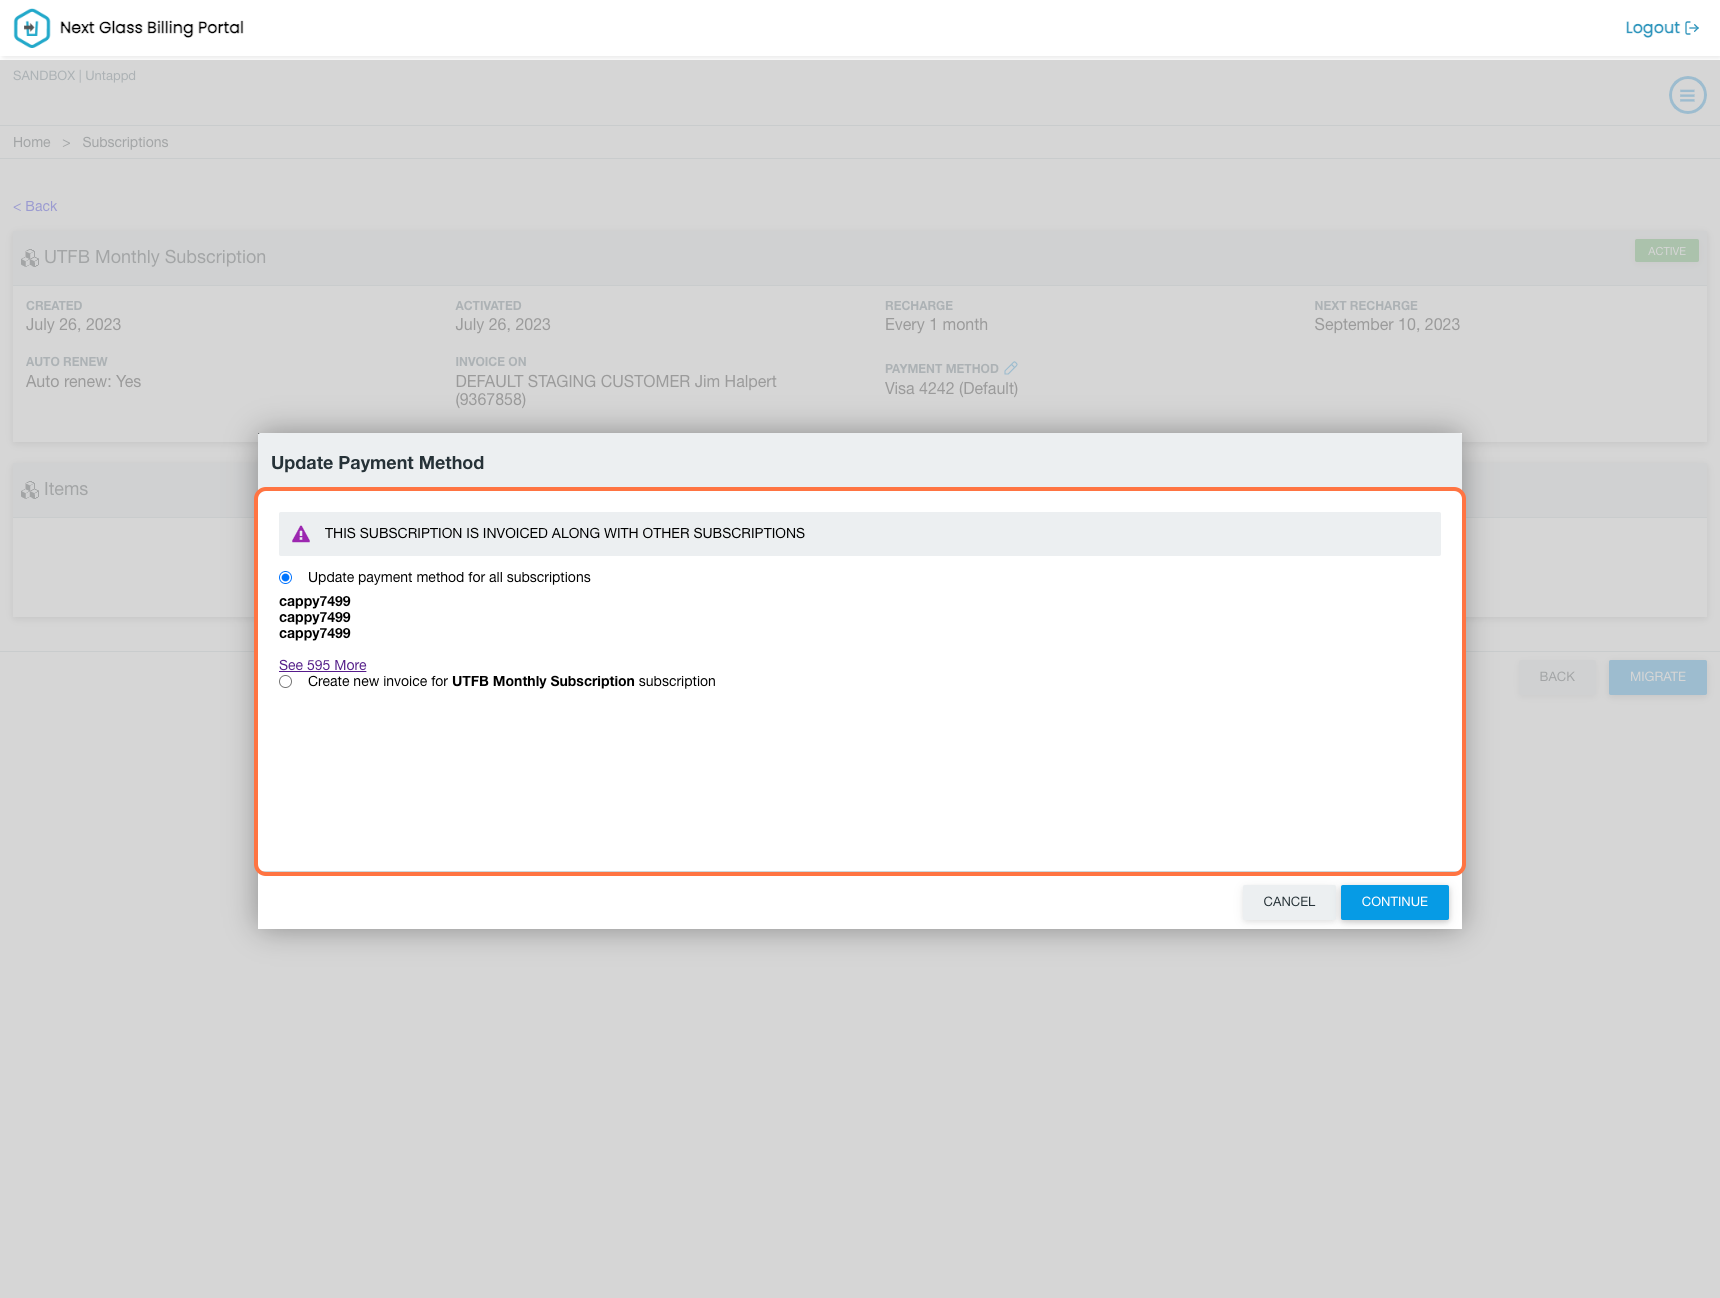Click the Visa 4242 (Default) text
Image resolution: width=1720 pixels, height=1298 pixels.
pos(951,389)
